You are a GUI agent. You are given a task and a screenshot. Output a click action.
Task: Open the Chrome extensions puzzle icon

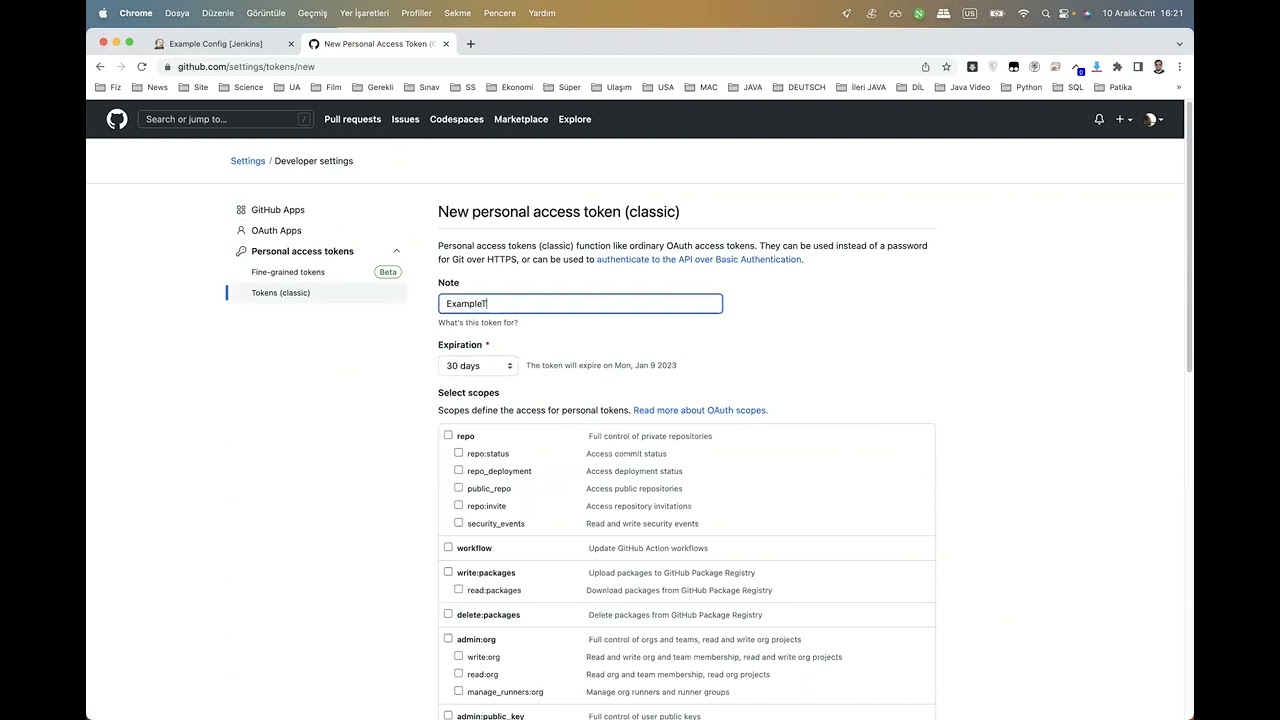coord(1117,67)
